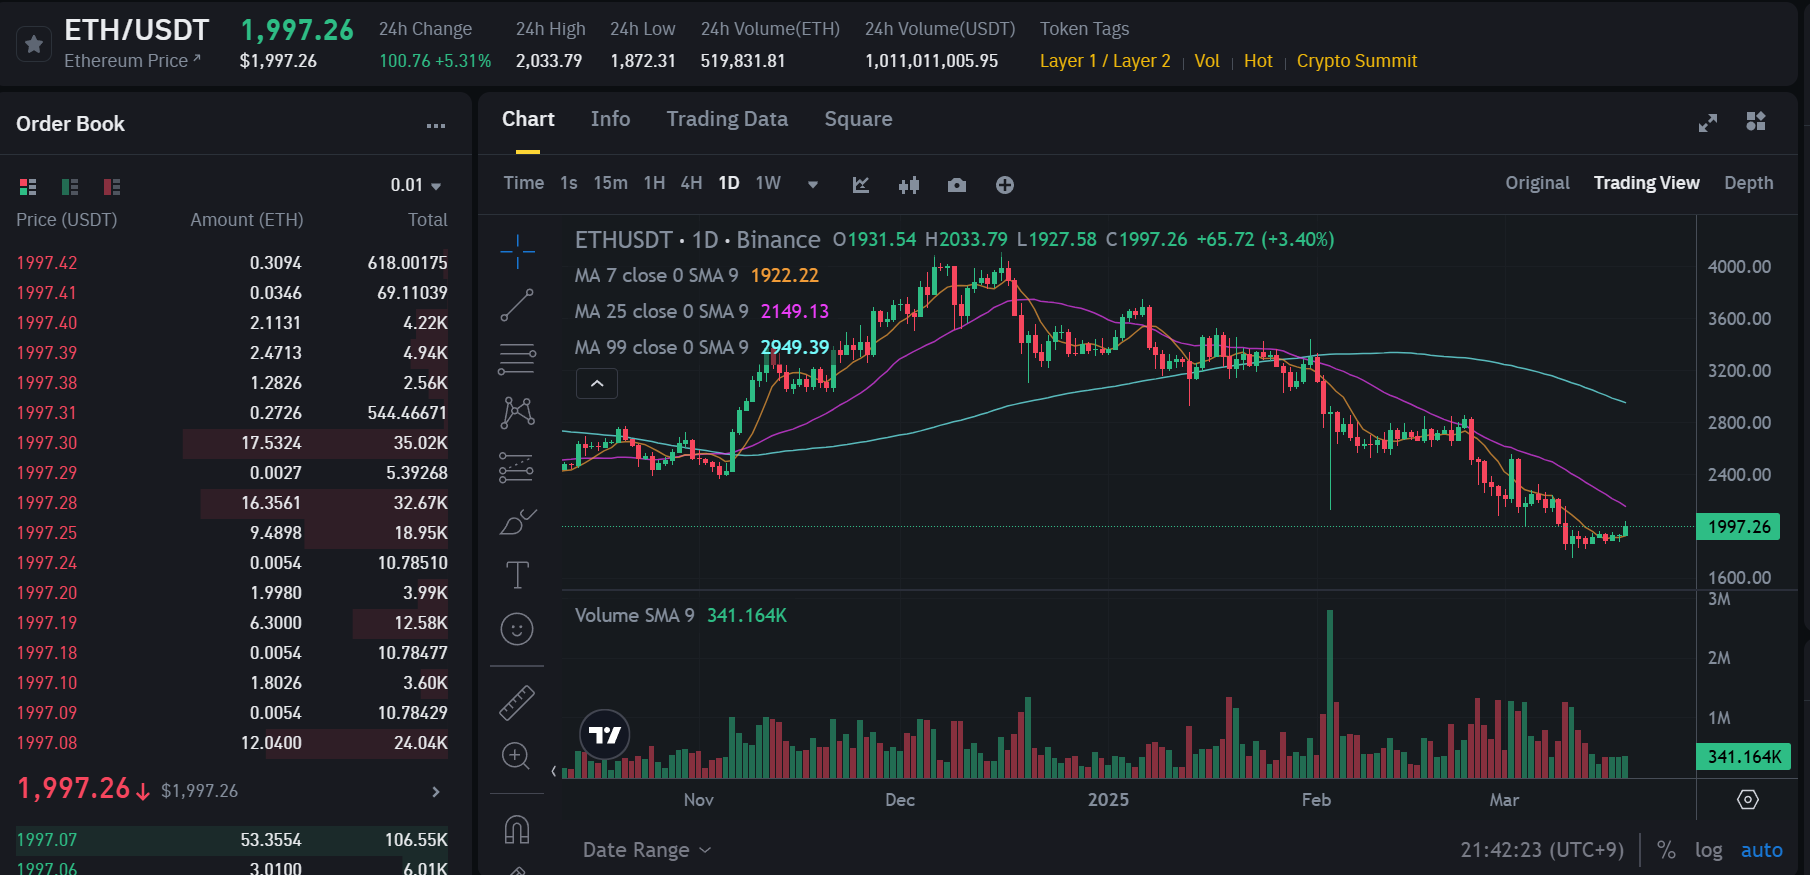Screen dimensions: 1810x875
Task: Select the horizontal lines Fibonacci tool
Action: (x=517, y=359)
